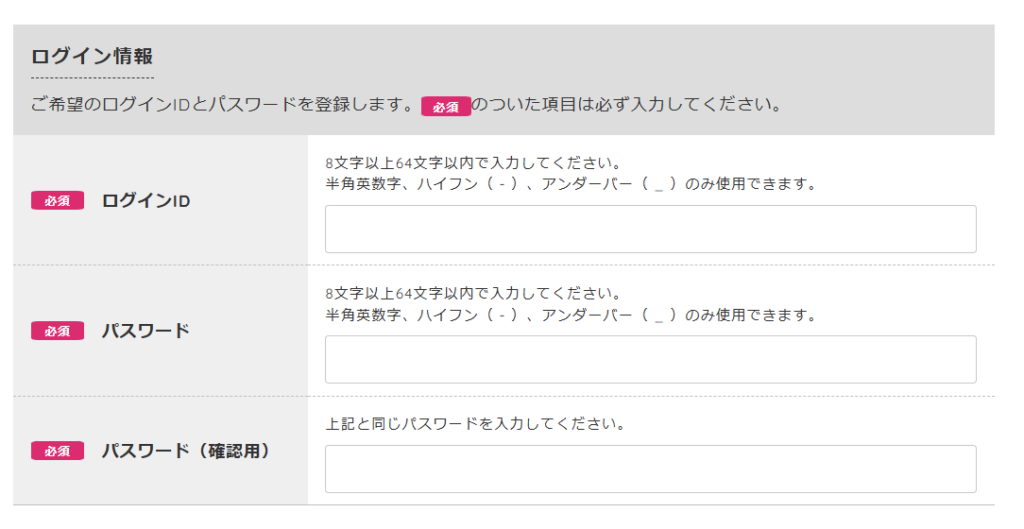Click the 必須 badge in the header description
Image resolution: width=1024 pixels, height=529 pixels.
point(445,106)
